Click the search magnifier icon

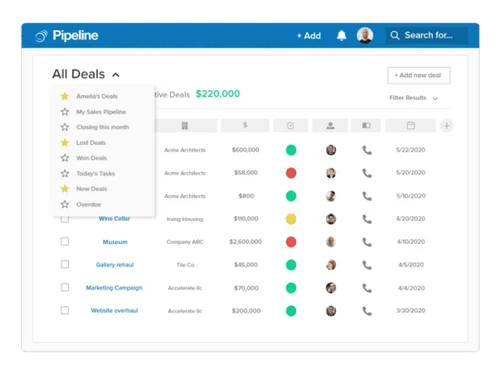click(x=395, y=35)
